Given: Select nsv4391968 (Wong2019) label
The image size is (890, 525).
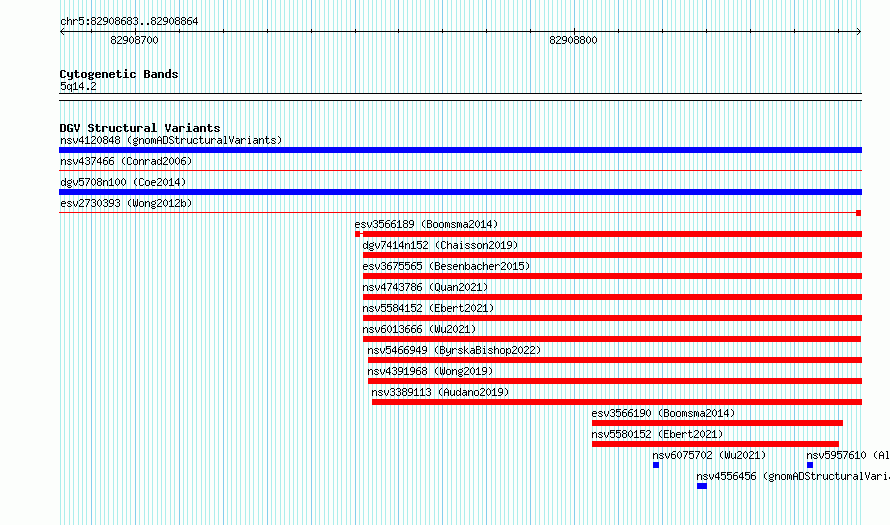Looking at the screenshot, I should tap(430, 371).
